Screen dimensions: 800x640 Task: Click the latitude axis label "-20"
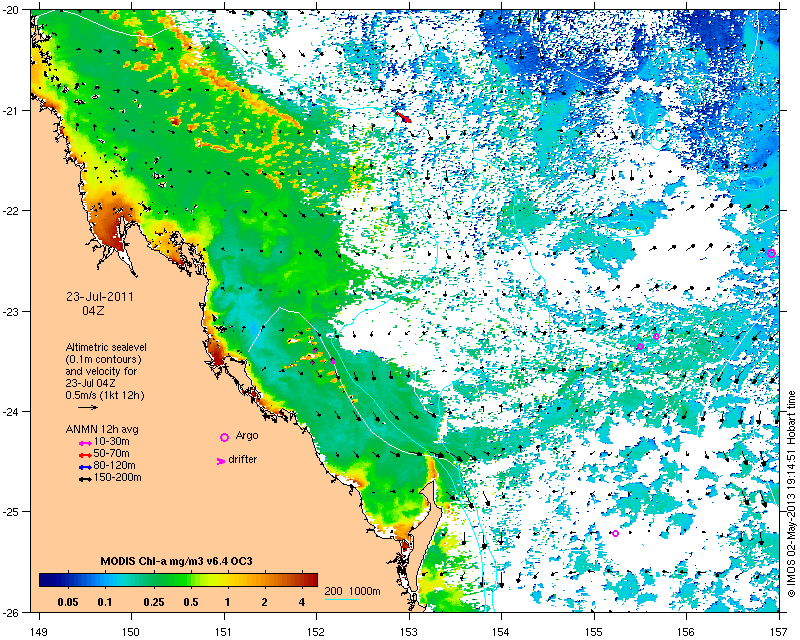click(10, 10)
